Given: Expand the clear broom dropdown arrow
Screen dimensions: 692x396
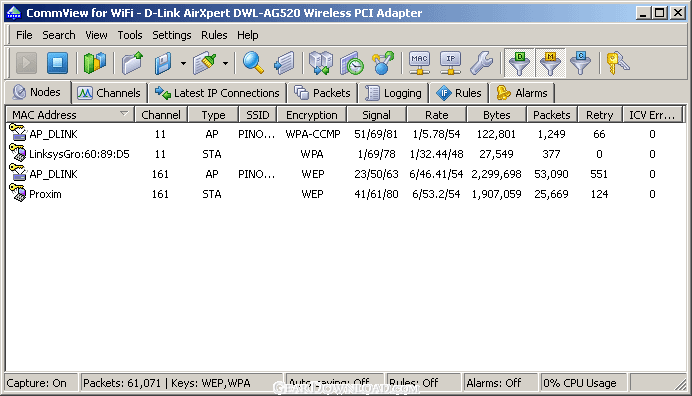Looking at the screenshot, I should tap(225, 64).
